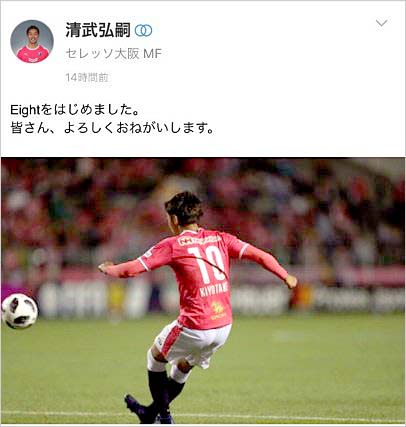The height and width of the screenshot is (427, 406).
Task: Click the 'Eightをはじめました。' post text
Action: [75, 110]
